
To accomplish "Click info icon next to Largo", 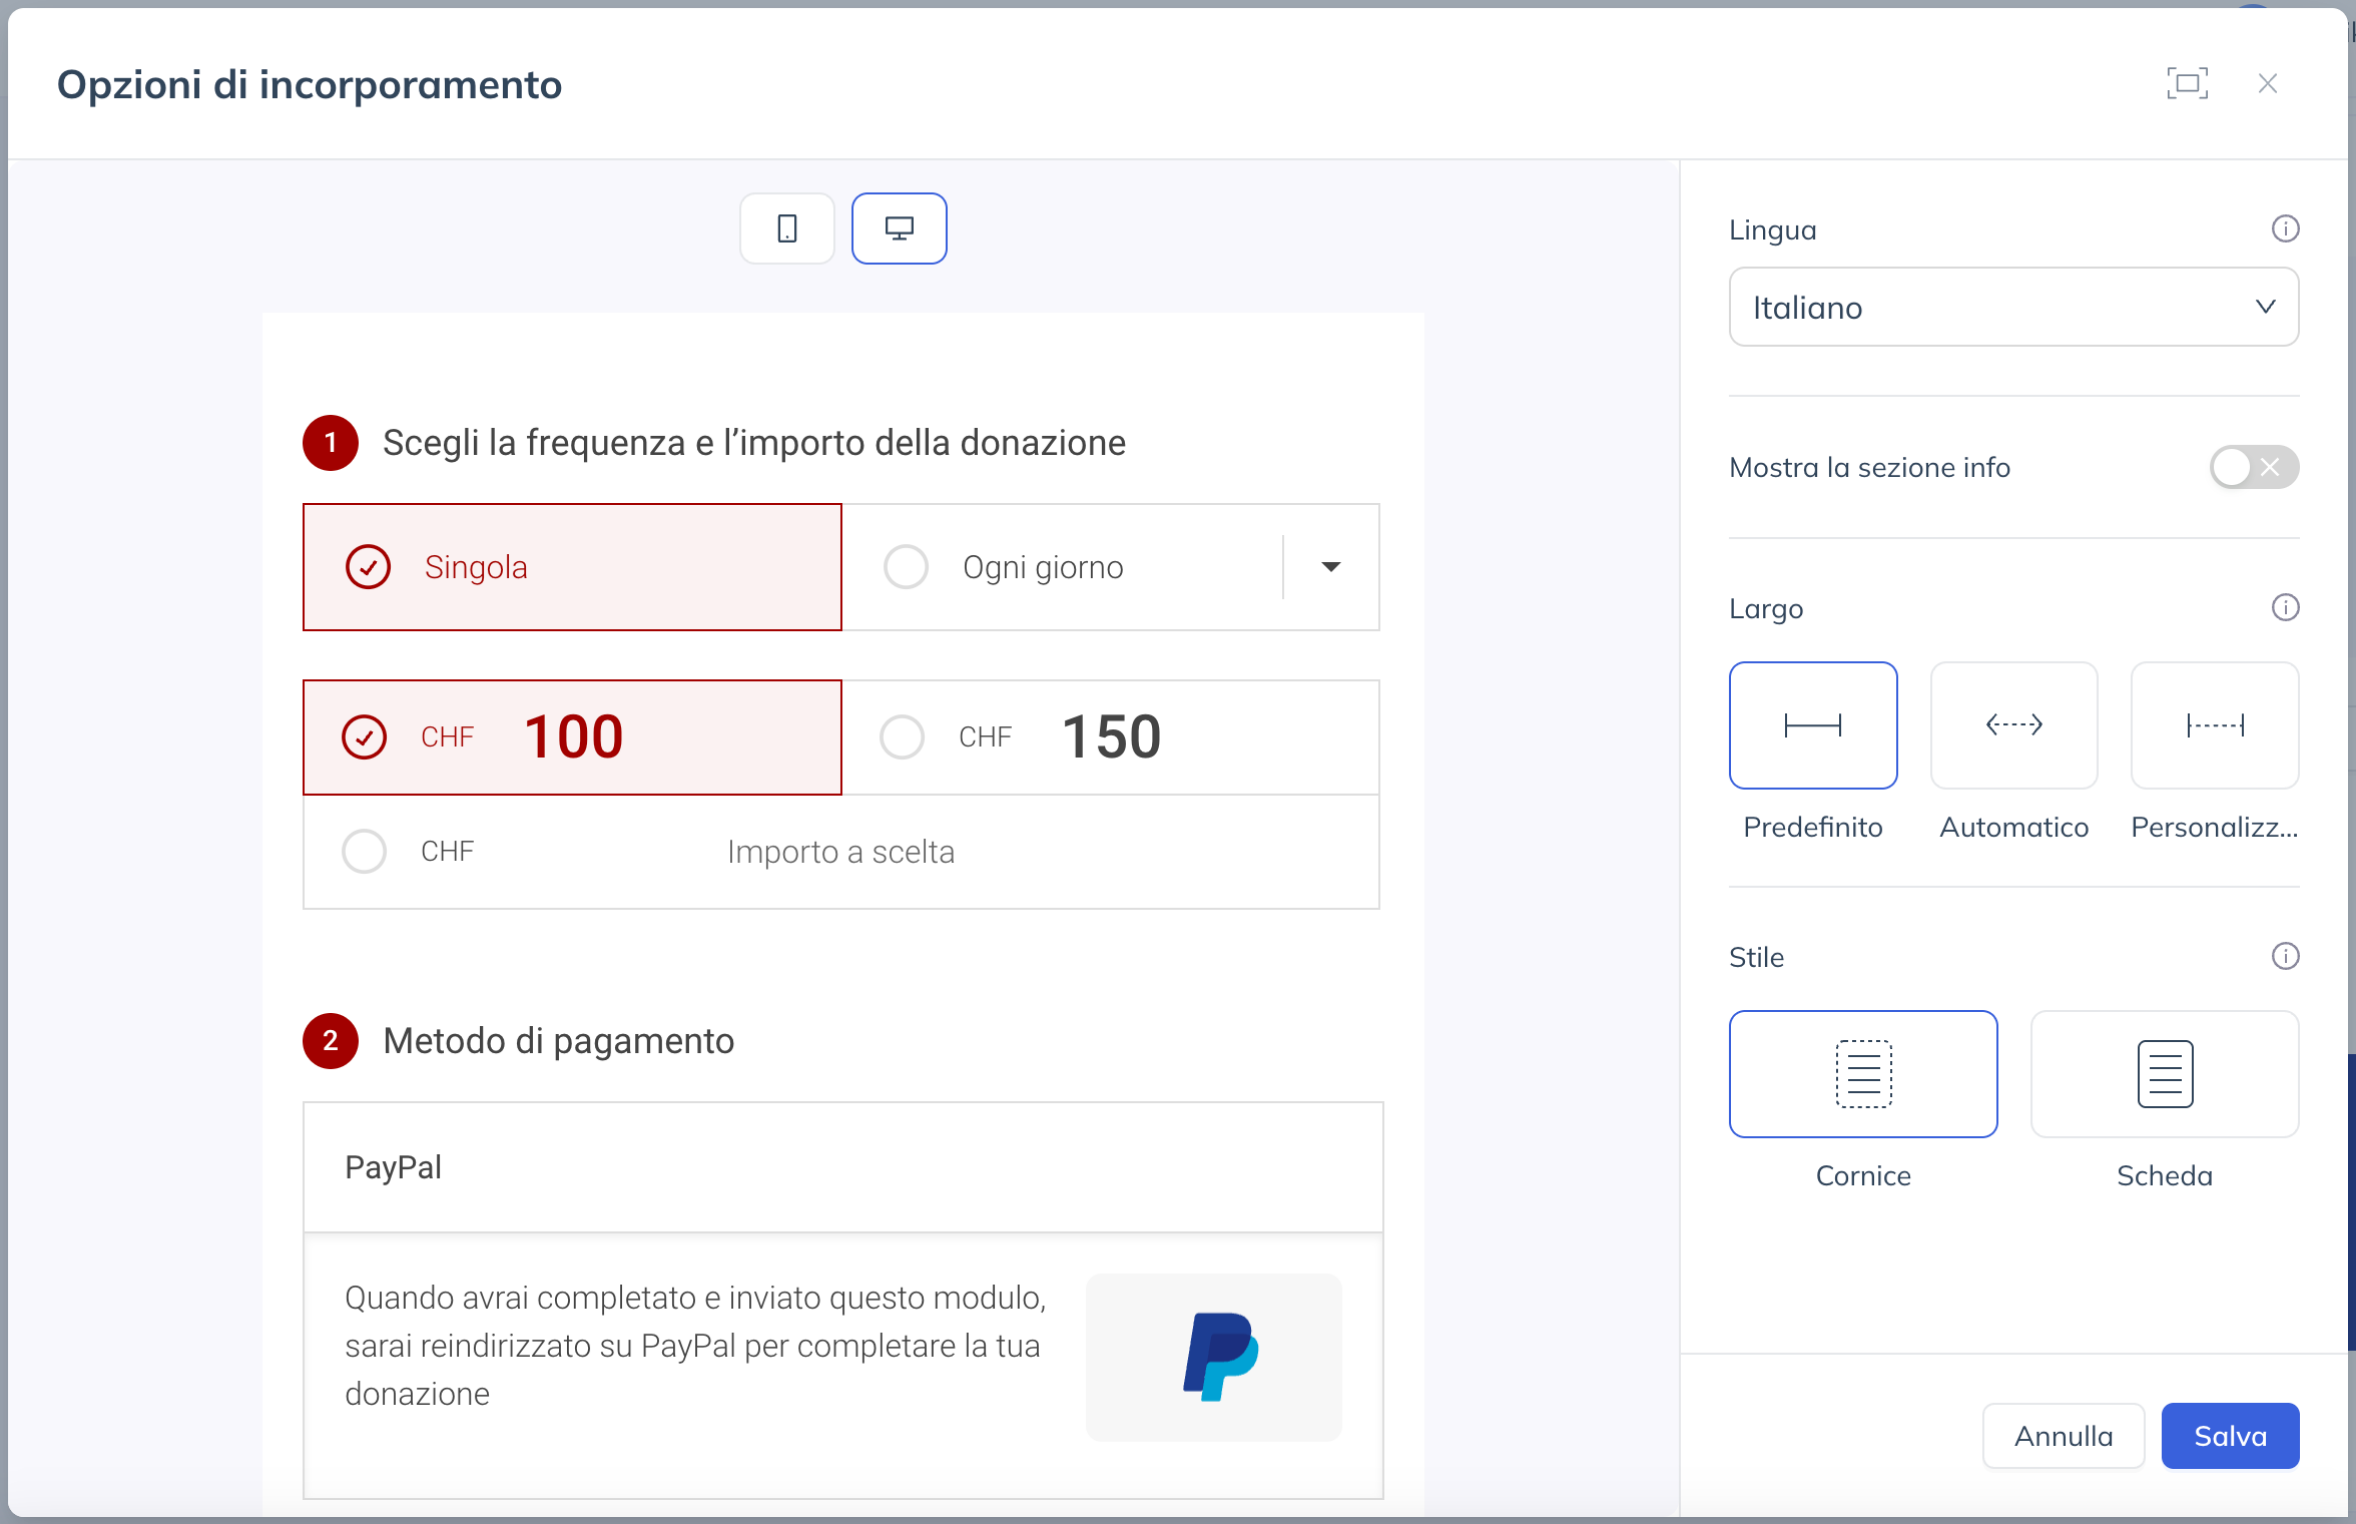I will (x=2285, y=608).
